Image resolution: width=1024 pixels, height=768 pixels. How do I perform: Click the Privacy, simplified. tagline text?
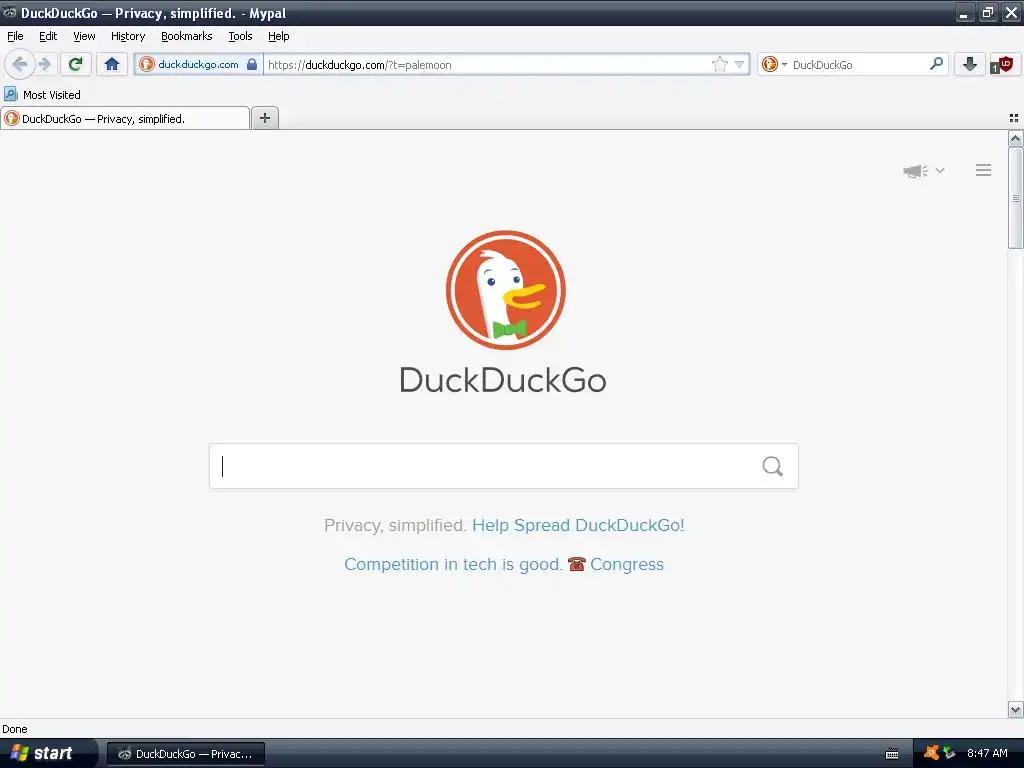[394, 525]
